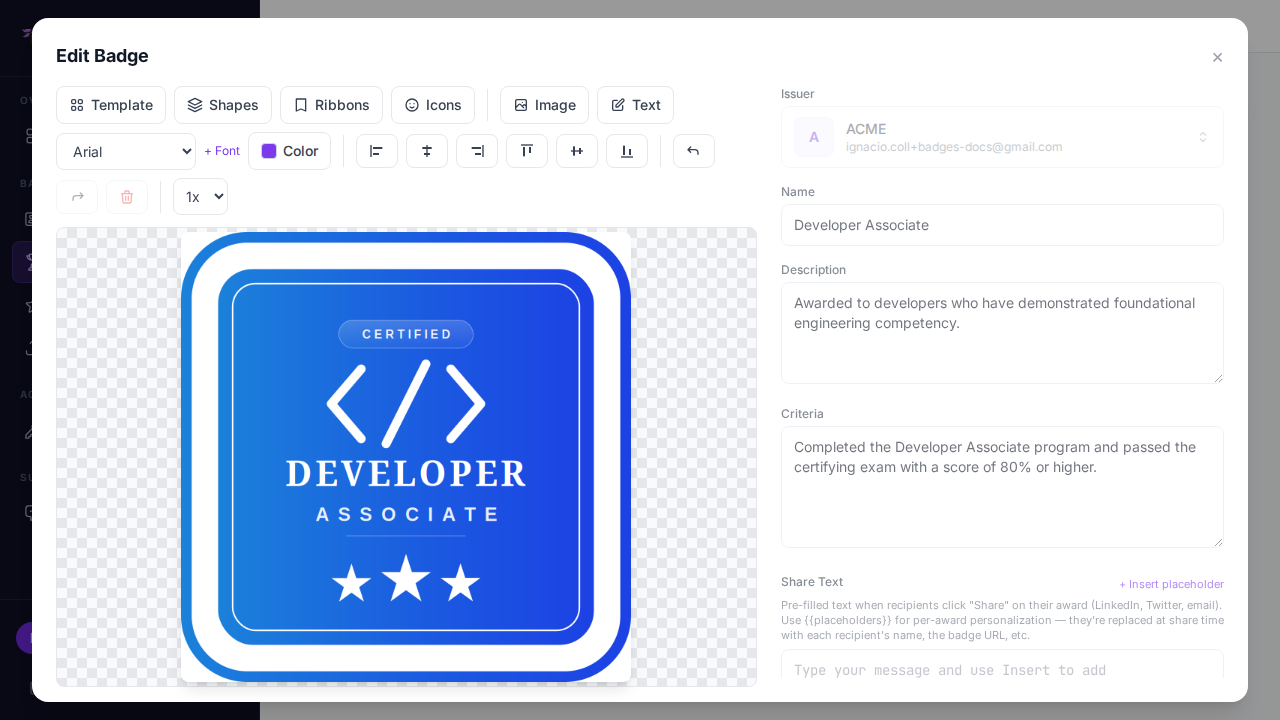Screen dimensions: 1280x720
Task: Select the align-left tool
Action: [377, 151]
